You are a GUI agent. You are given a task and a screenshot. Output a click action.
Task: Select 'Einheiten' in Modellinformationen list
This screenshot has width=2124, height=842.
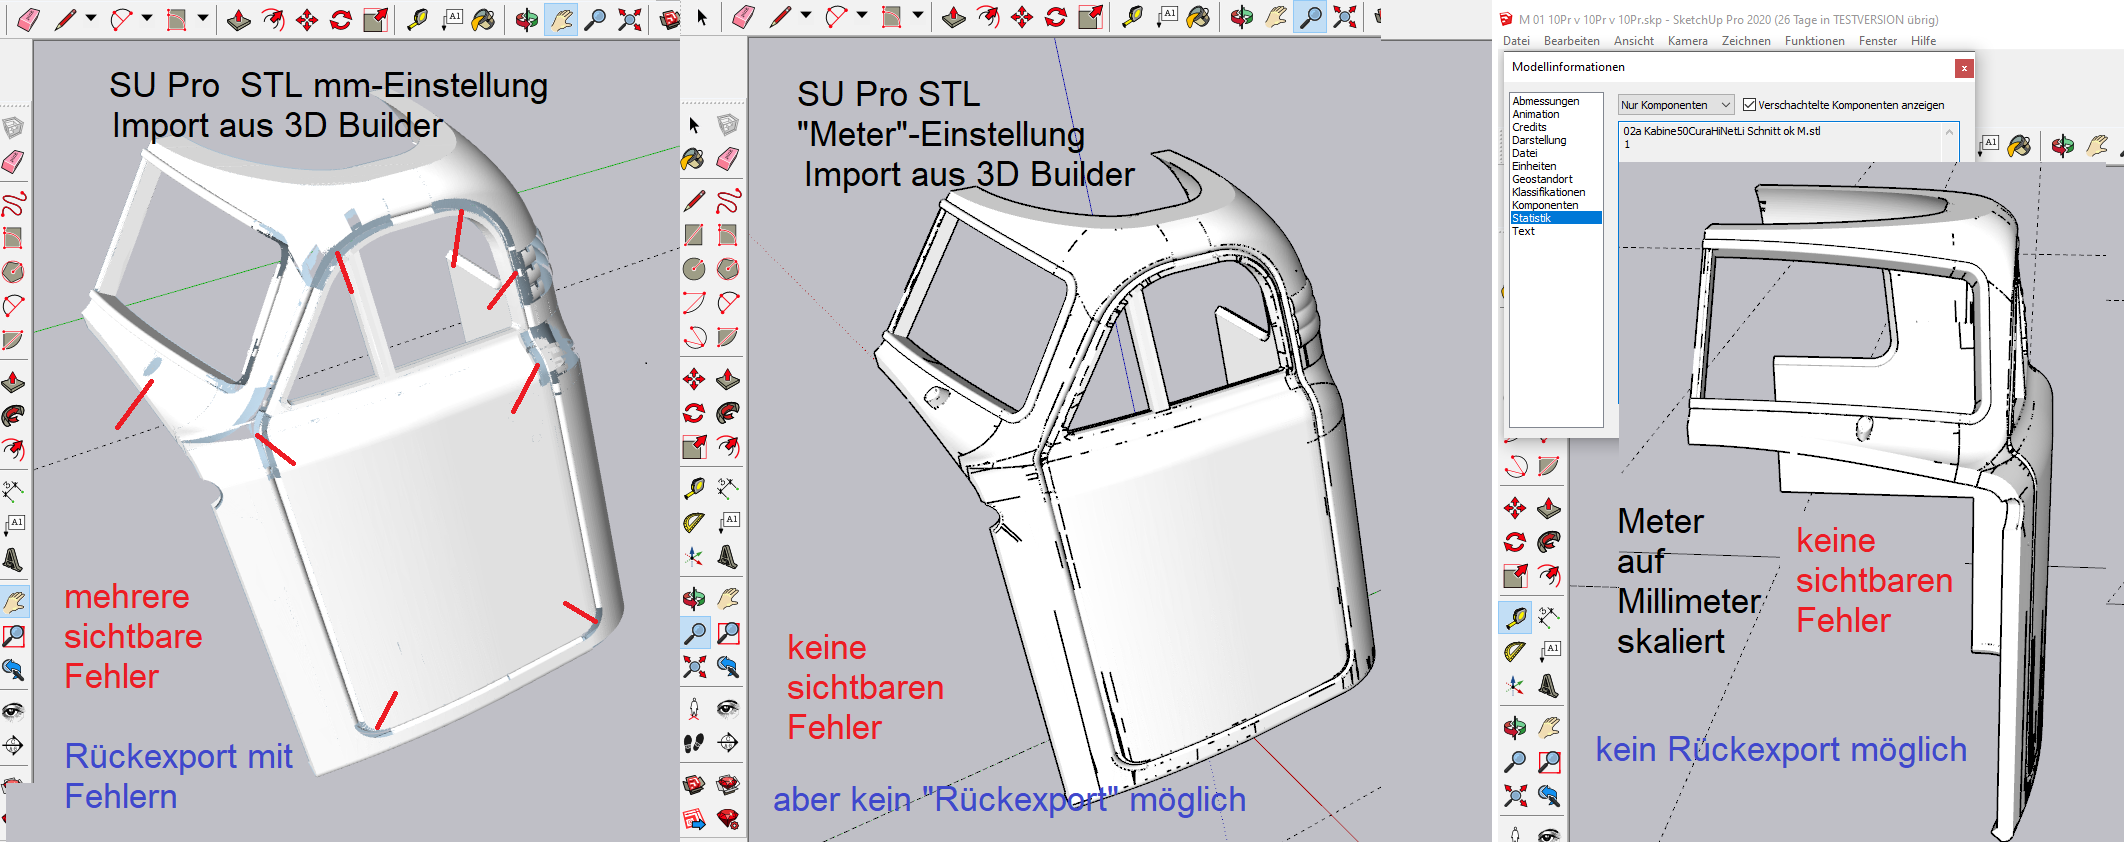point(1534,166)
